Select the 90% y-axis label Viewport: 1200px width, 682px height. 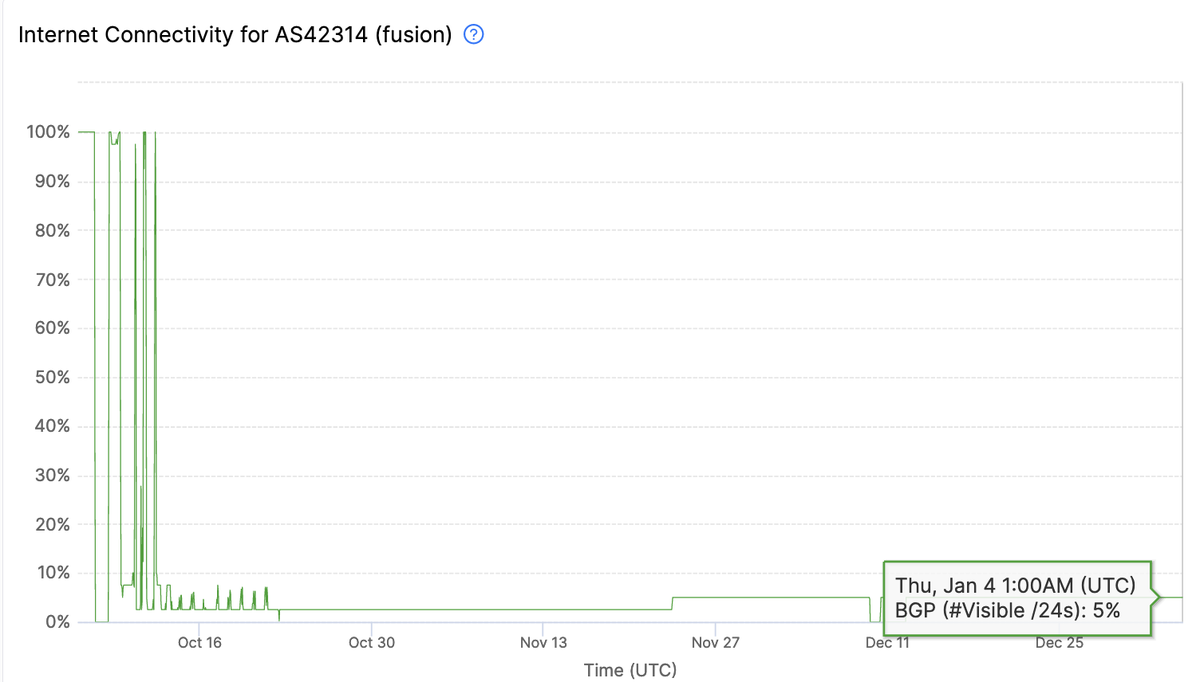point(50,181)
